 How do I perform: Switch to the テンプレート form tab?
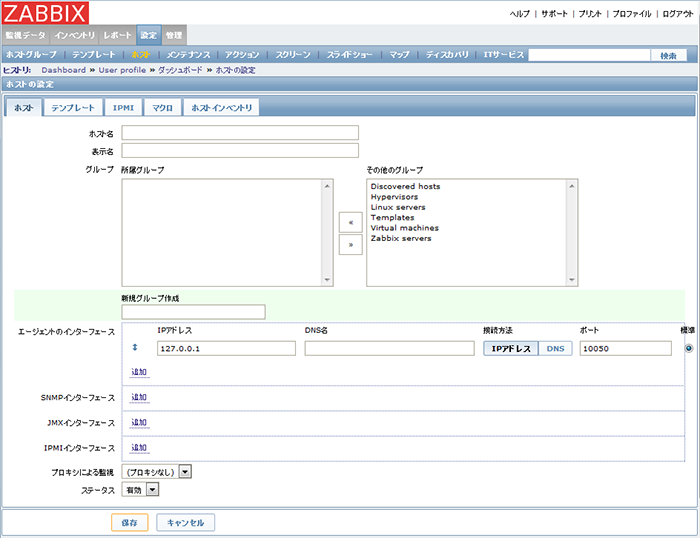pos(73,108)
